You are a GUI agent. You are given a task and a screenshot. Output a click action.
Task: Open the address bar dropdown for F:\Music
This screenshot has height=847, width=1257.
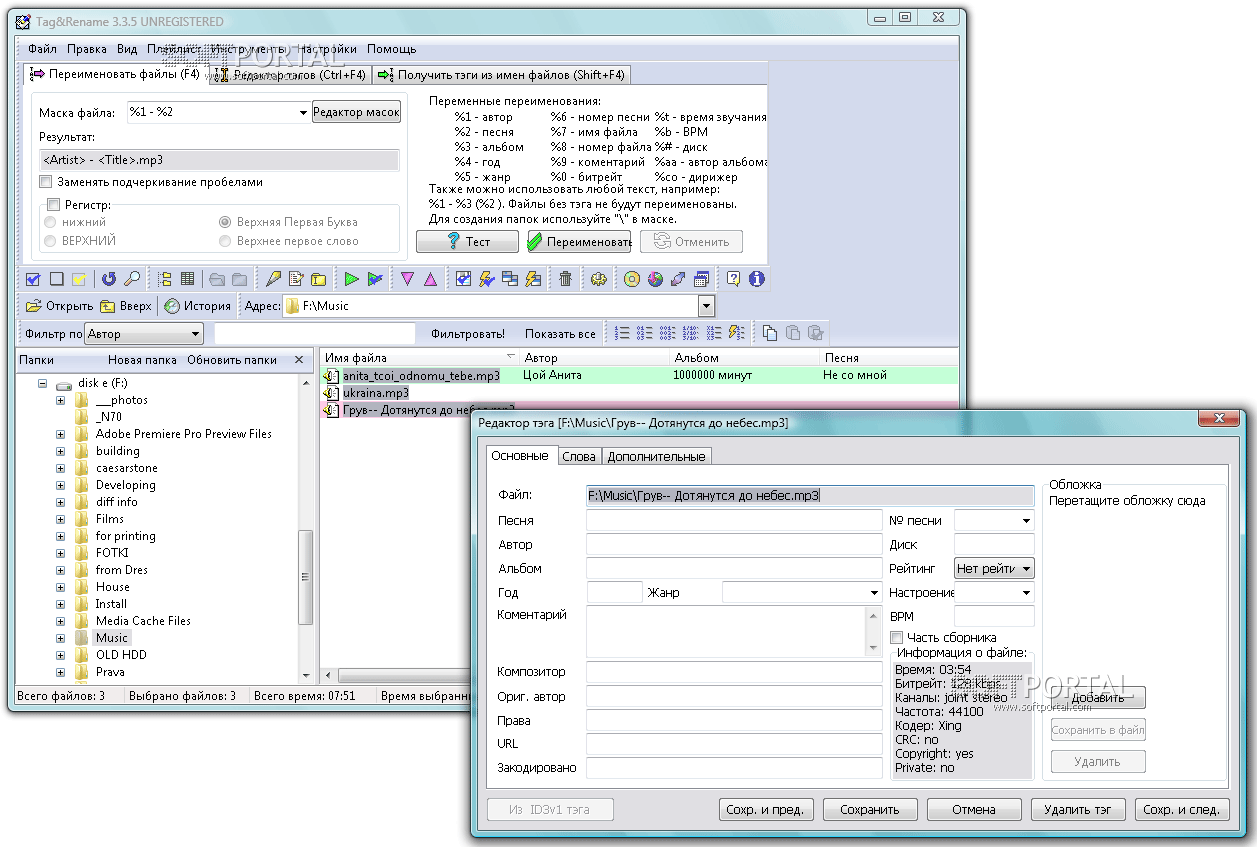click(706, 306)
